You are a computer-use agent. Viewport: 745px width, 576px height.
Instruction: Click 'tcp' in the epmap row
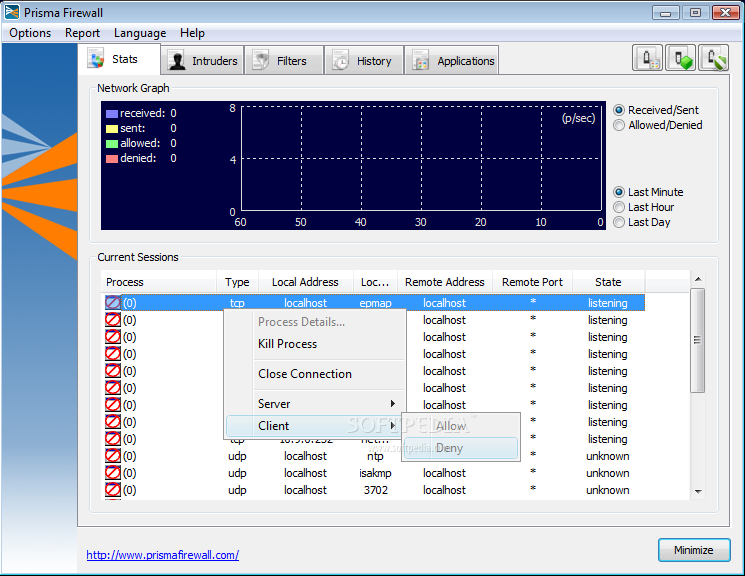(x=237, y=303)
